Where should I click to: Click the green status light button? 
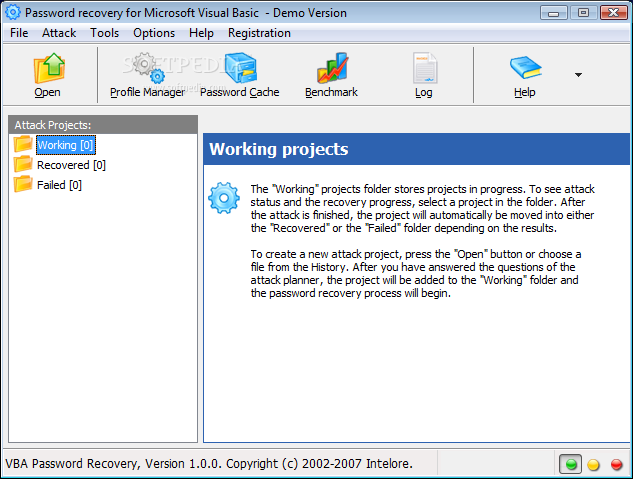tap(570, 464)
